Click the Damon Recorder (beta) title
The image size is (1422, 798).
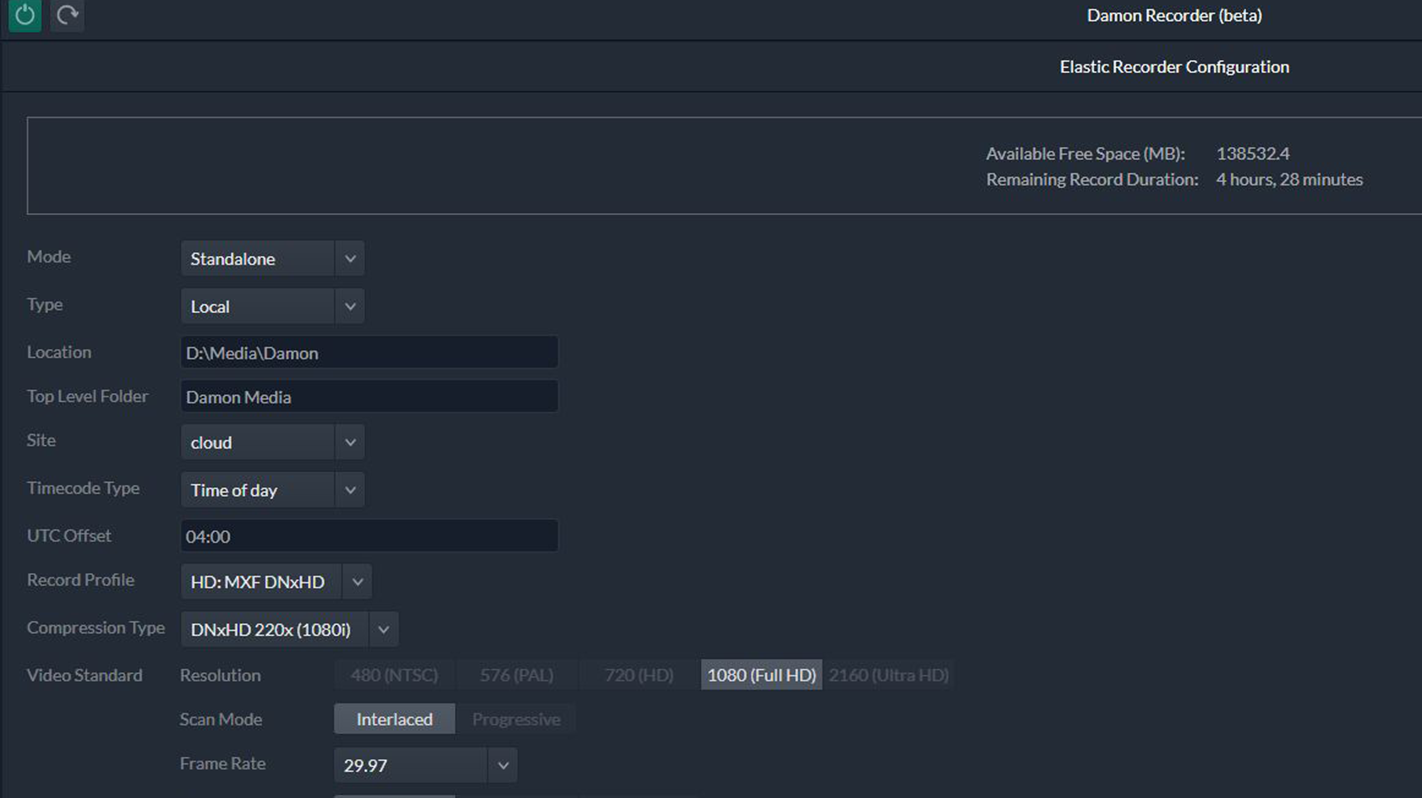pos(1174,15)
